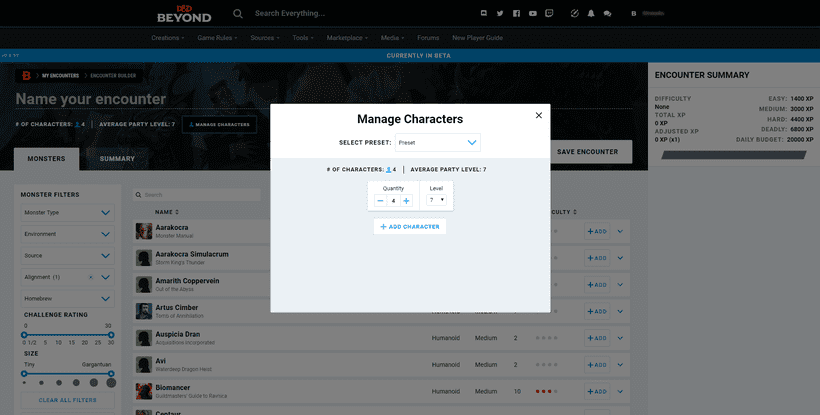
Task: Click the Aarakocra monster portrait
Action: [144, 231]
